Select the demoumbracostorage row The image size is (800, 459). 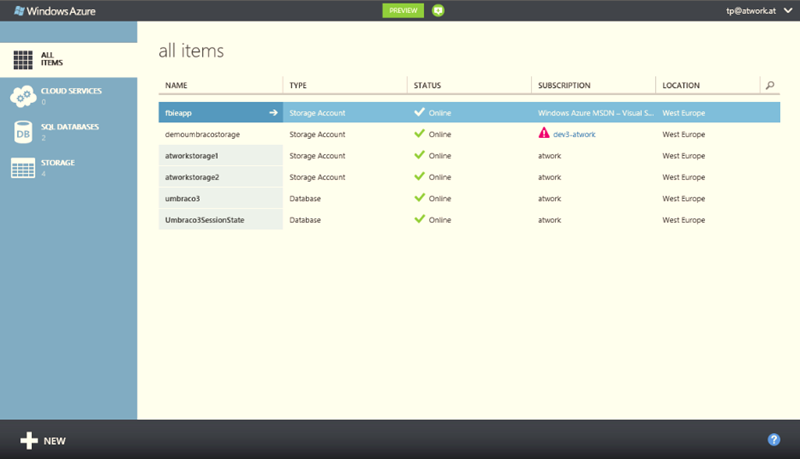[x=202, y=134]
